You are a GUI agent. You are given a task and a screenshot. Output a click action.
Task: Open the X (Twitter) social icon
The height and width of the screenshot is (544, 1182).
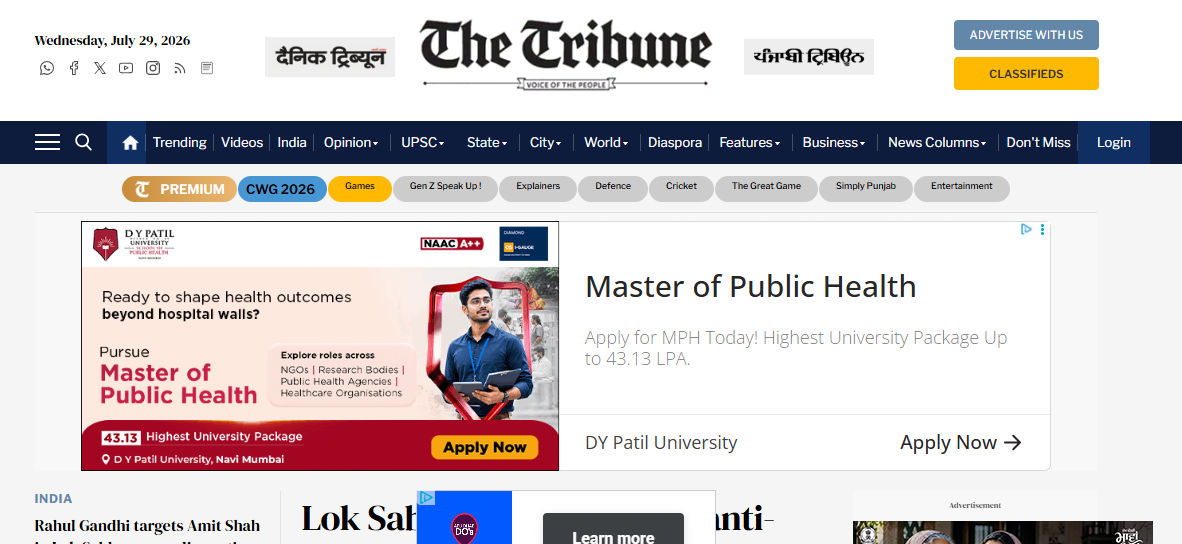click(x=100, y=68)
